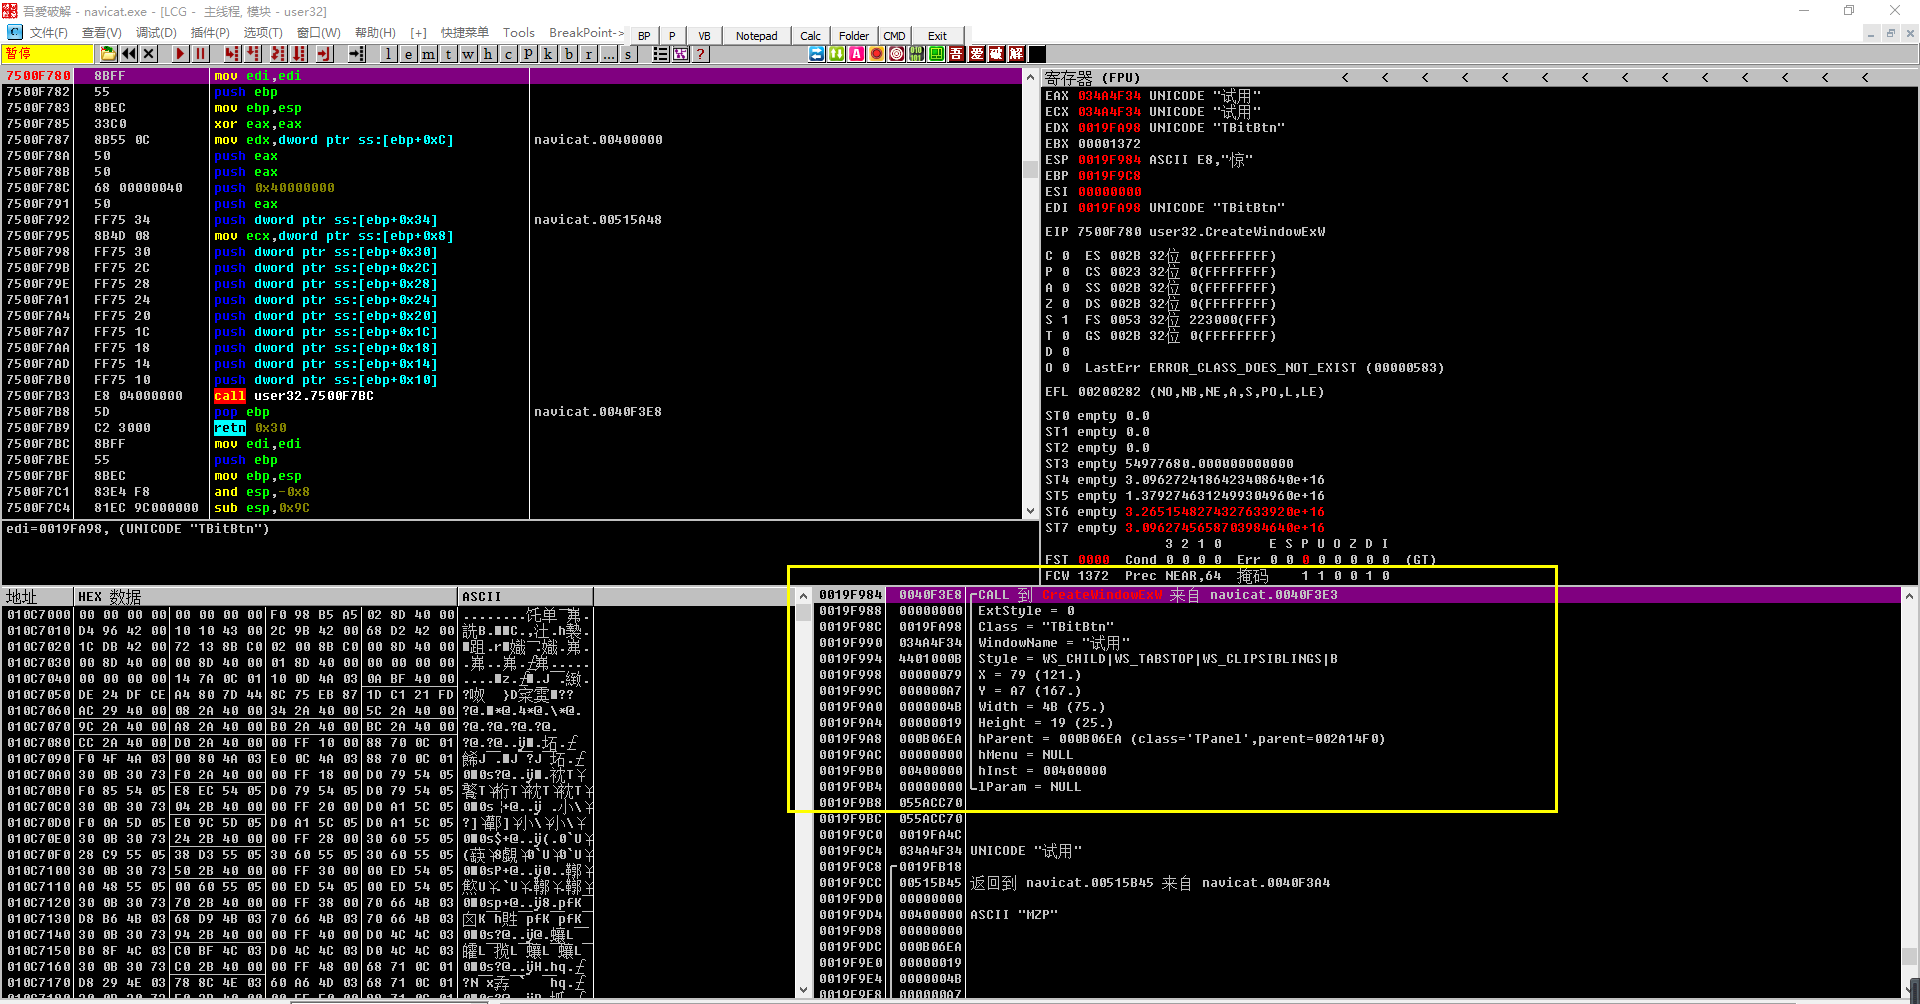This screenshot has height=1004, width=1920.
Task: Pause execution with the pause icon
Action: click(201, 54)
